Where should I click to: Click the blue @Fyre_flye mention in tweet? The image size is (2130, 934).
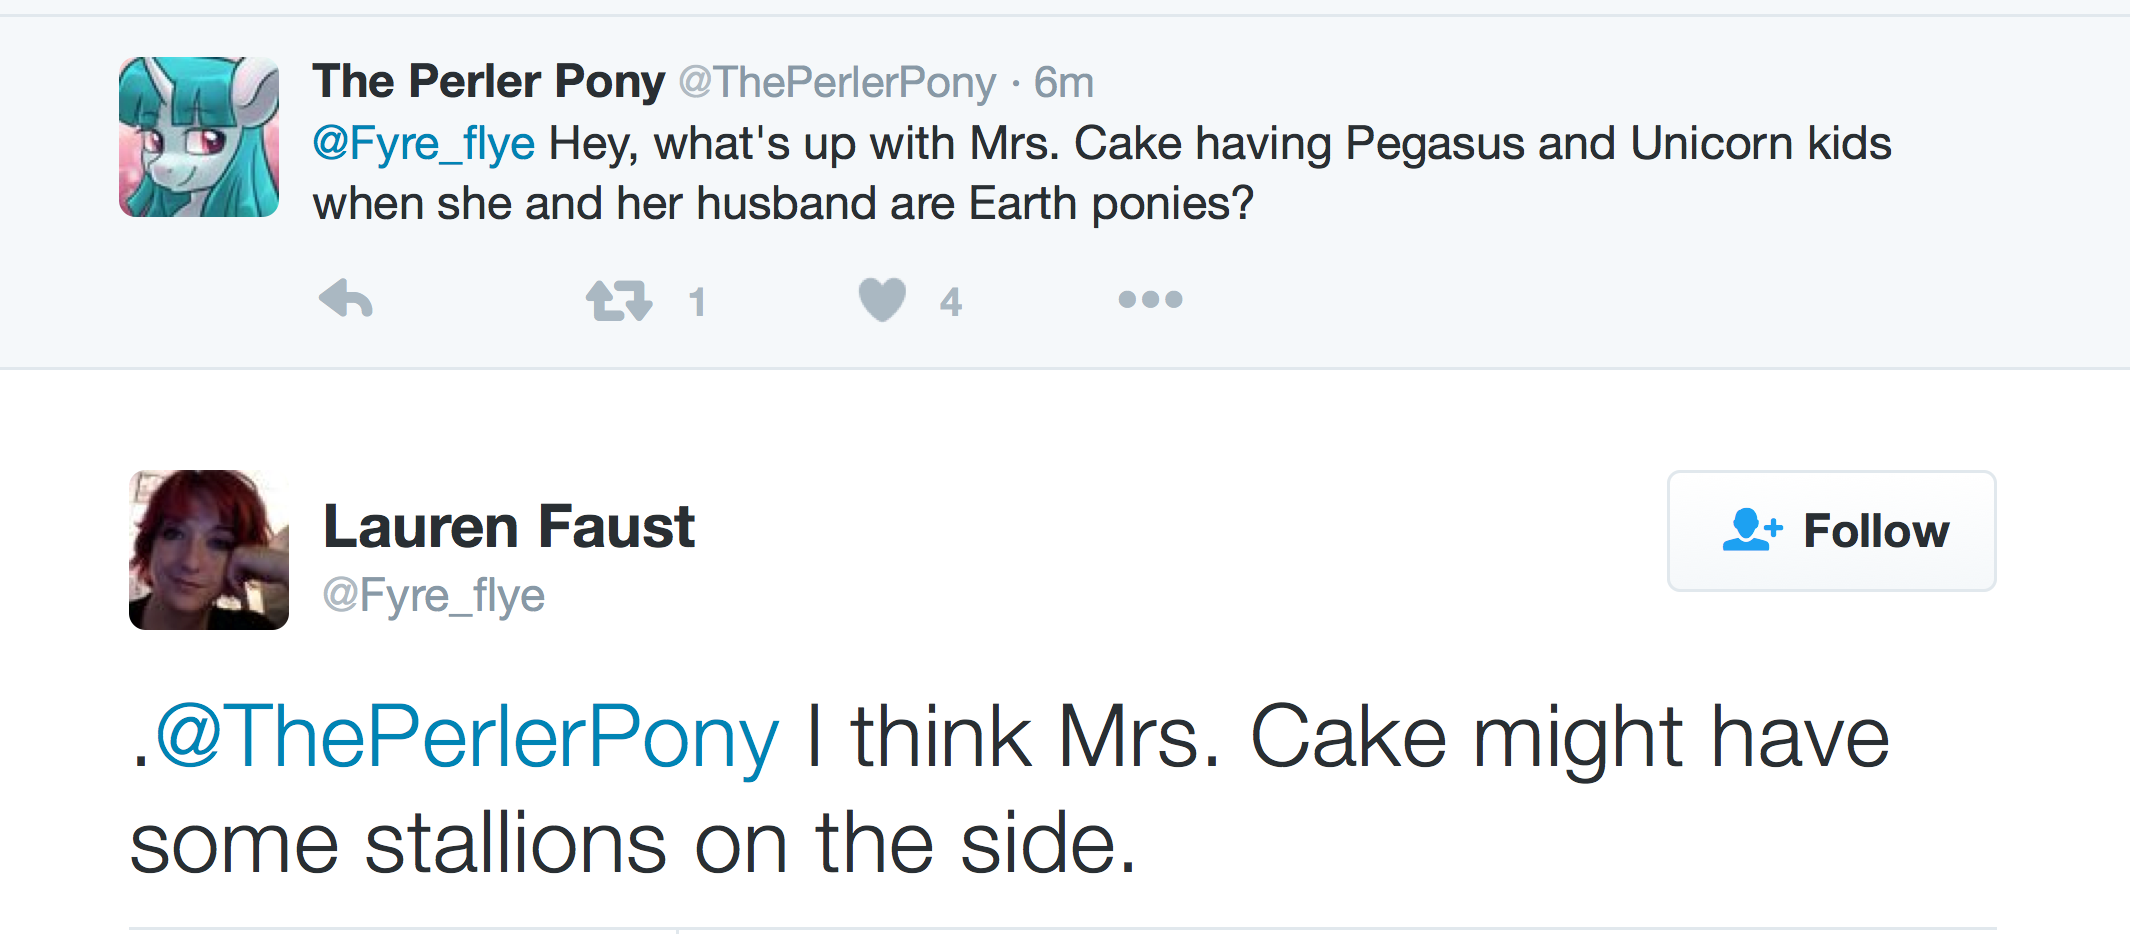tap(424, 144)
